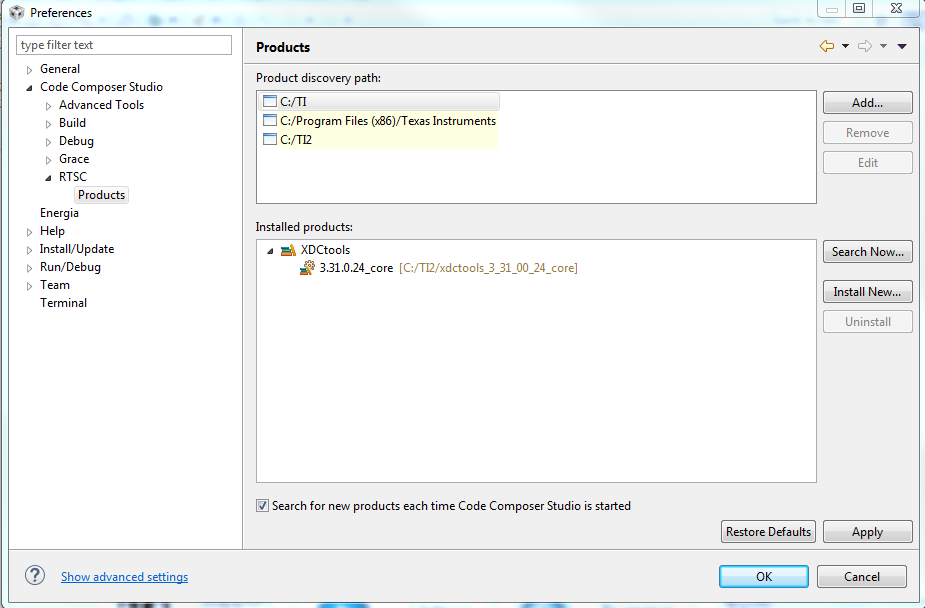
Task: Click the Add... button
Action: [x=868, y=103]
